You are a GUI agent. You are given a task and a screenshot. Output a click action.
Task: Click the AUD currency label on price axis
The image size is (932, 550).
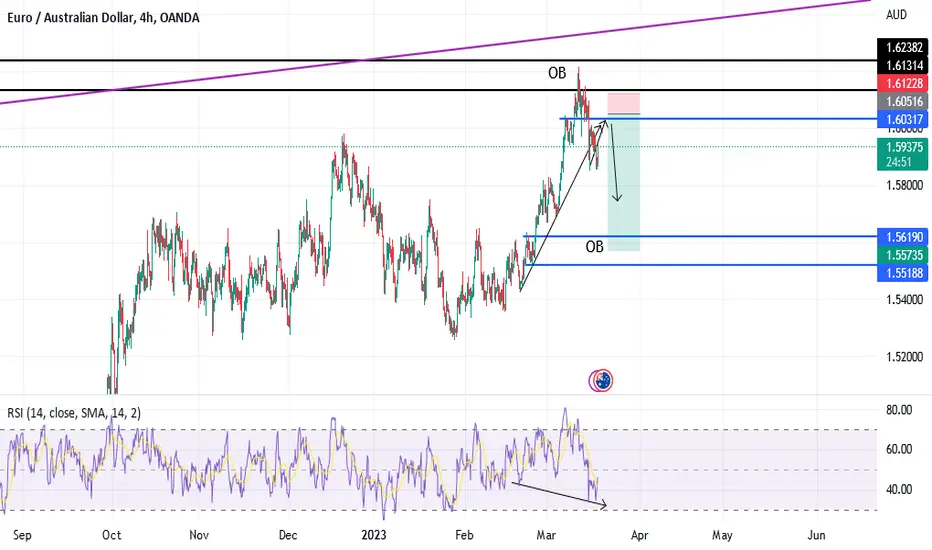pyautogui.click(x=896, y=15)
